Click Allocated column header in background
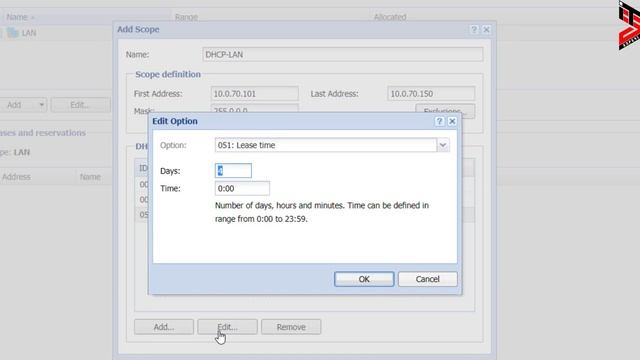The image size is (640, 360). (390, 17)
